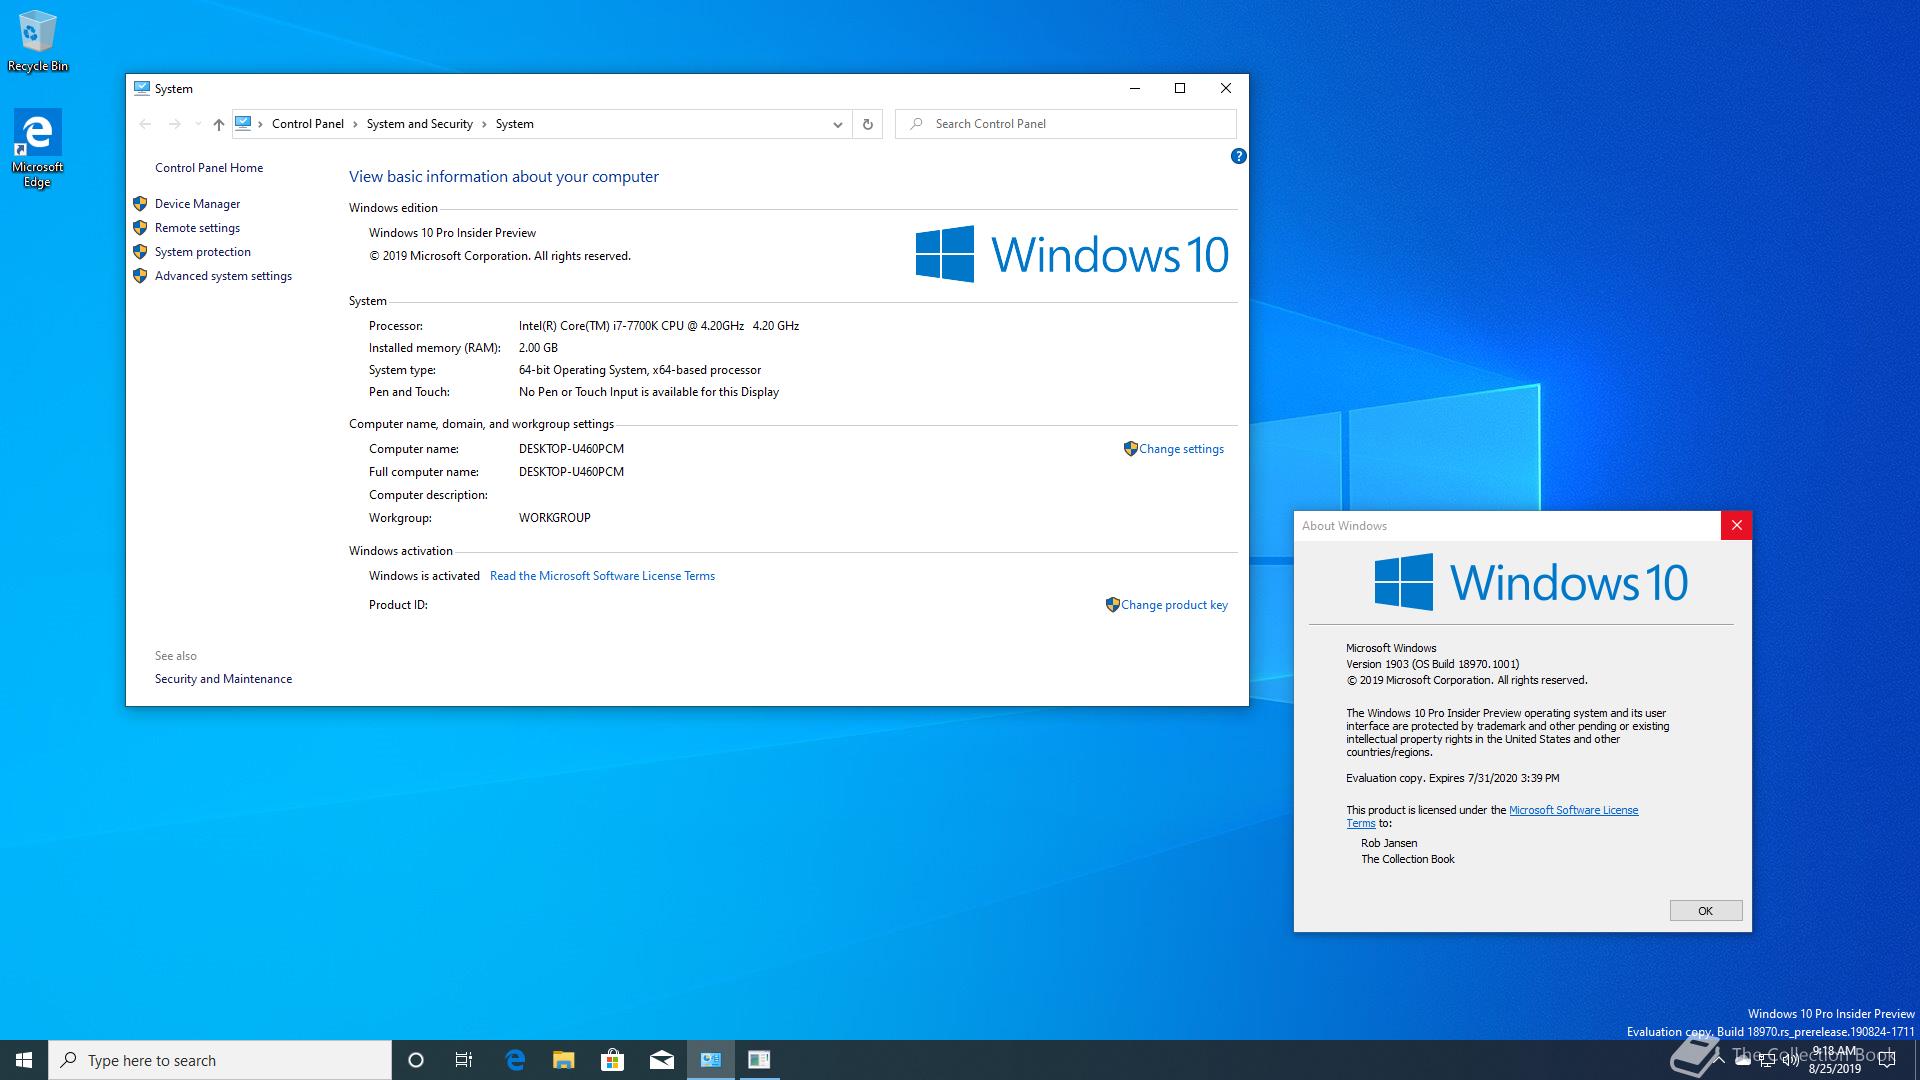This screenshot has width=1920, height=1080.
Task: Go up one level to System and Security
Action: coord(218,124)
